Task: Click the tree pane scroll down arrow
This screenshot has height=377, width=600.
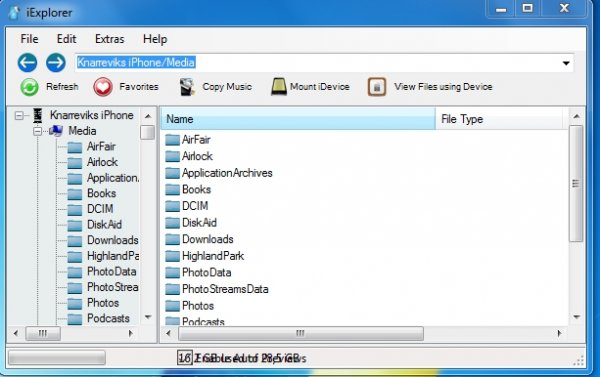Action: (x=148, y=317)
